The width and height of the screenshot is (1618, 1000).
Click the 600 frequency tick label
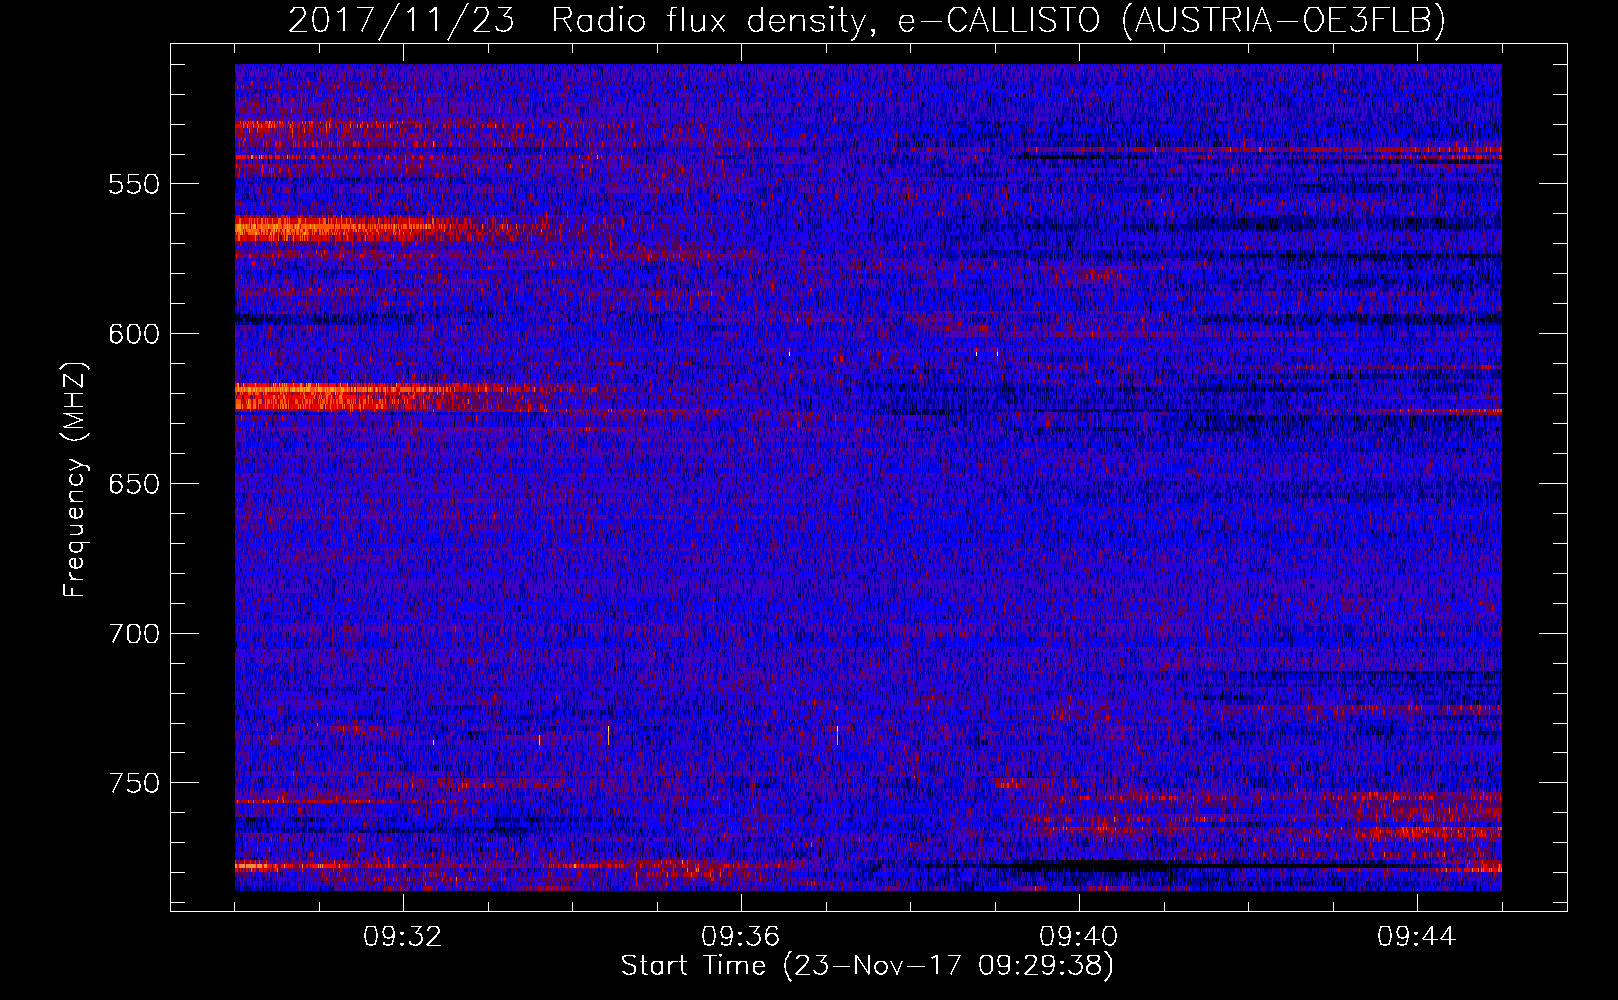[x=134, y=335]
